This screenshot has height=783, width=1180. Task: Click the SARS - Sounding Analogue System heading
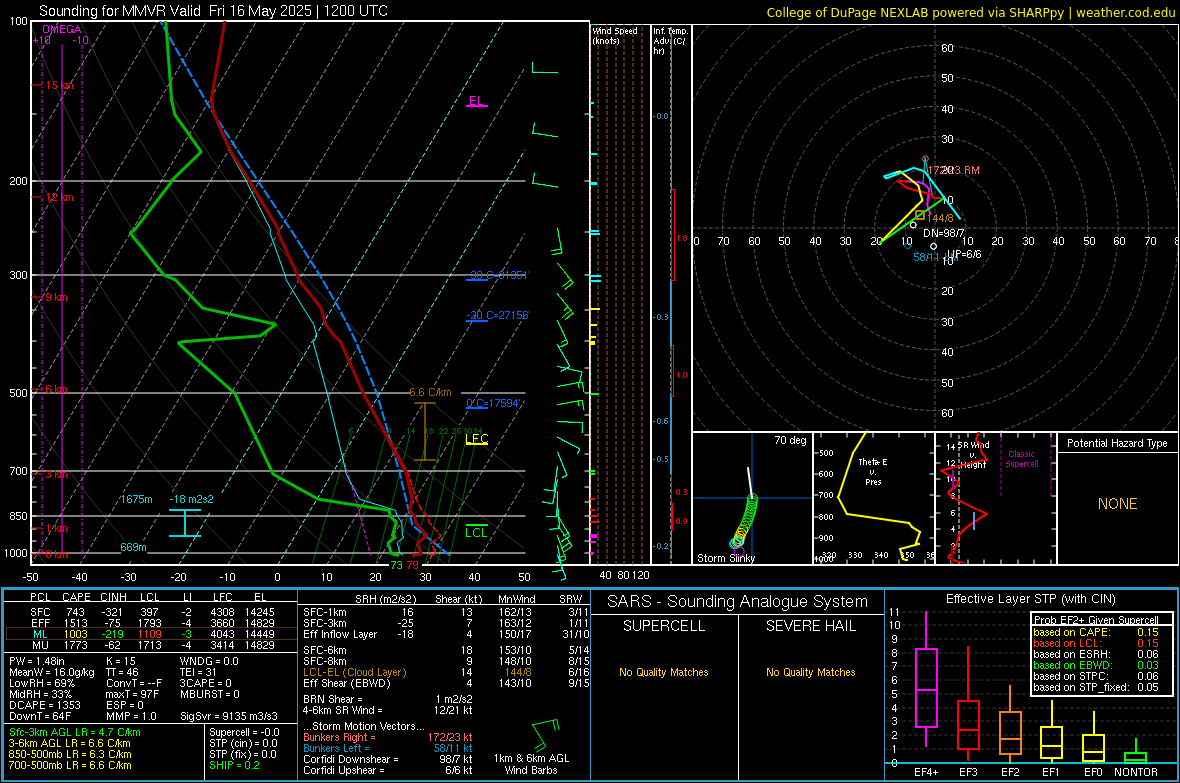click(x=737, y=602)
